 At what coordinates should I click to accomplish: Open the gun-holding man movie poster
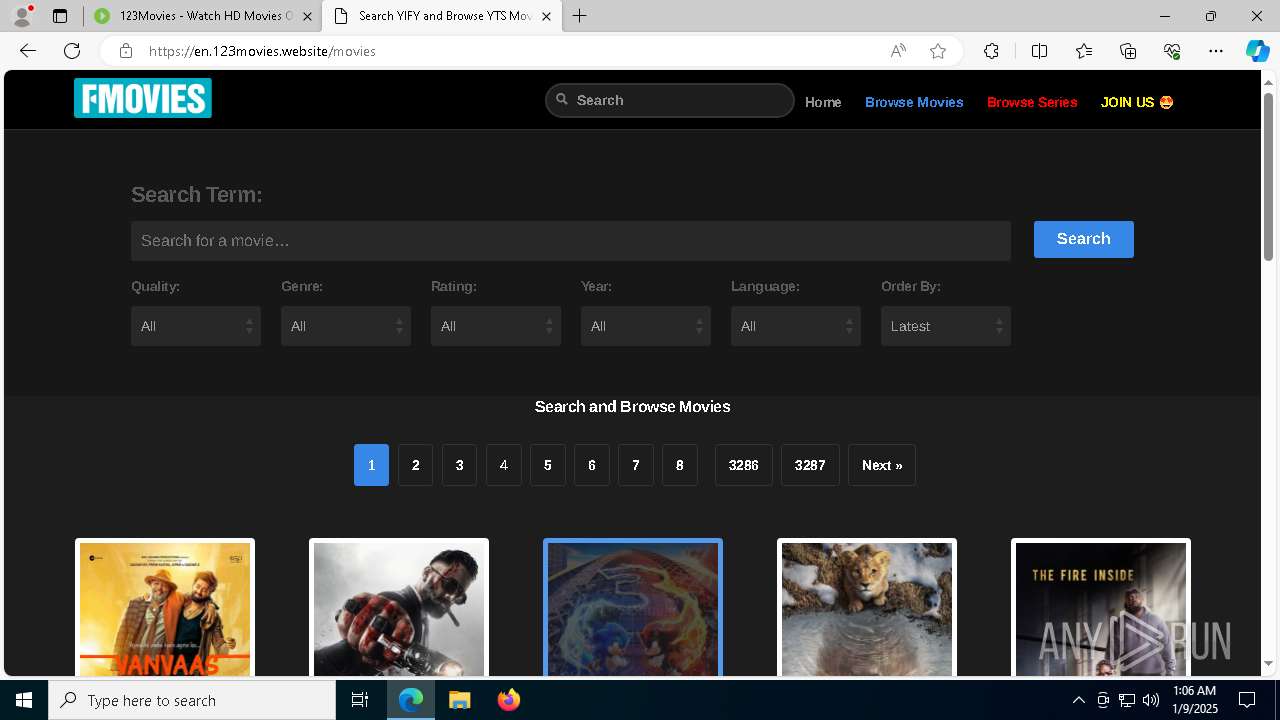[x=399, y=608]
